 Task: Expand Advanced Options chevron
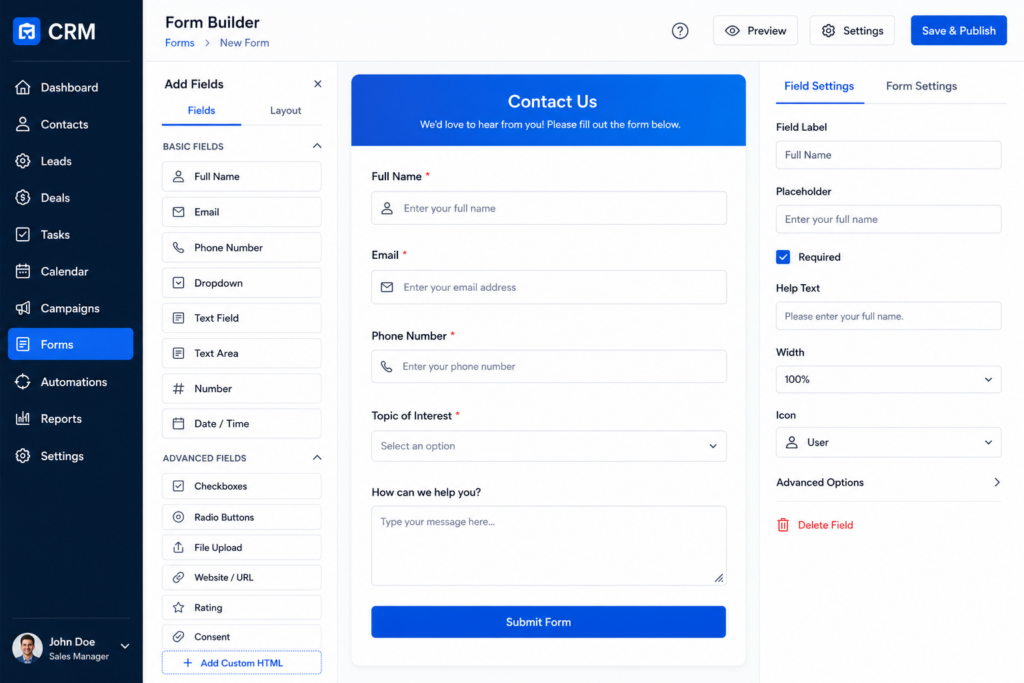(x=997, y=483)
